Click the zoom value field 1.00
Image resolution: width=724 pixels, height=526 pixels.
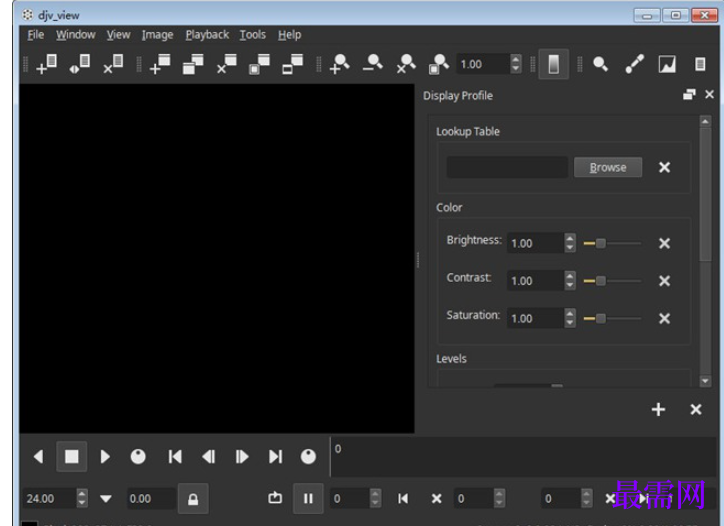[483, 64]
